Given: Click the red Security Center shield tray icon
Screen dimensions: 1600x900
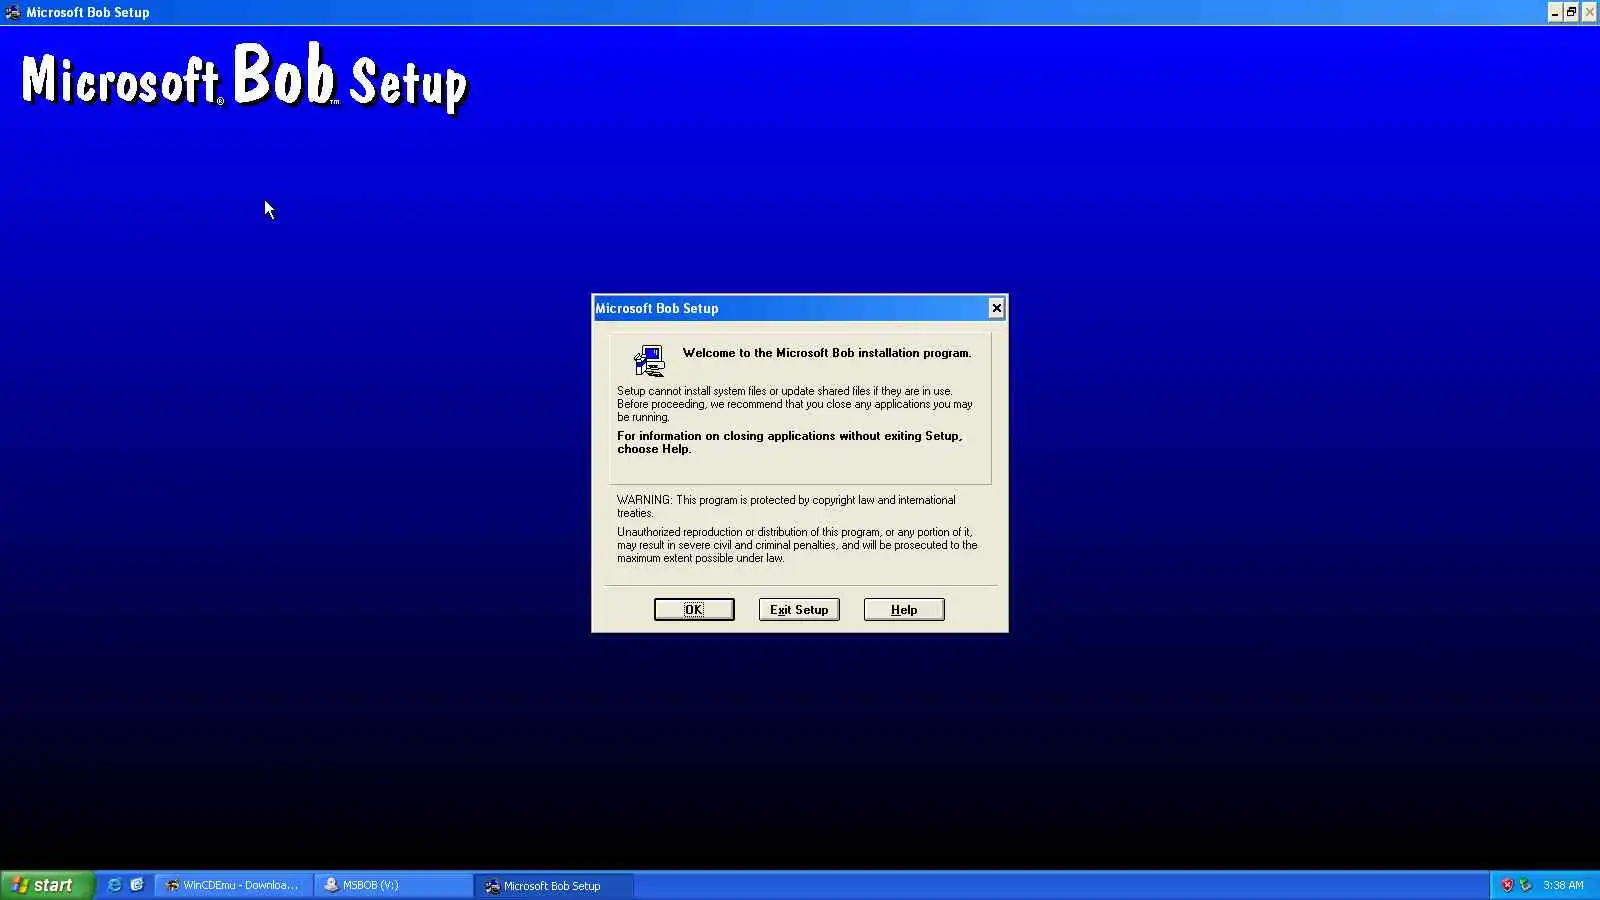Looking at the screenshot, I should coord(1507,885).
